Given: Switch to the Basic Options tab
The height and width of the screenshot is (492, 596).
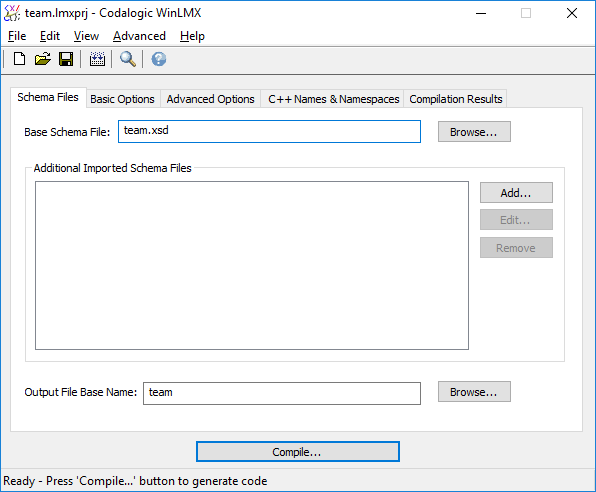Looking at the screenshot, I should coord(122,99).
